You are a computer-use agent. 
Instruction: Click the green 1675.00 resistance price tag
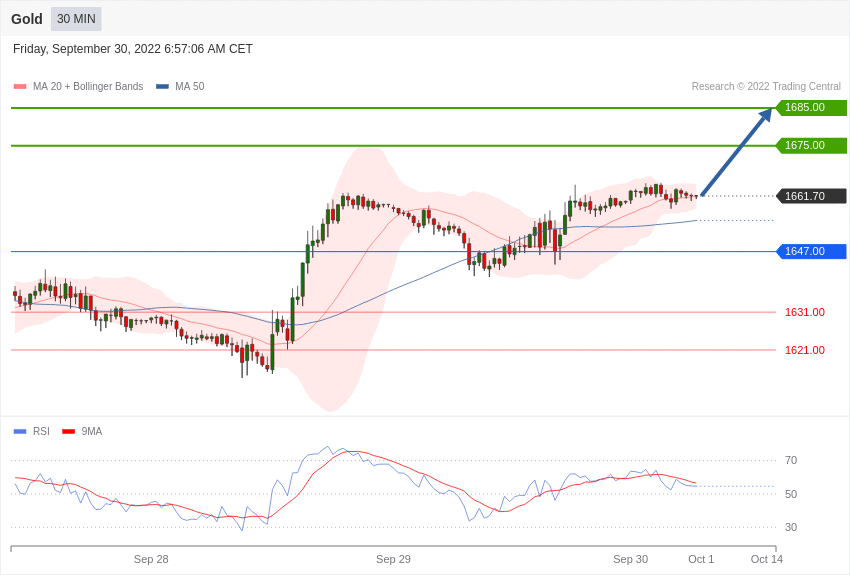(812, 145)
